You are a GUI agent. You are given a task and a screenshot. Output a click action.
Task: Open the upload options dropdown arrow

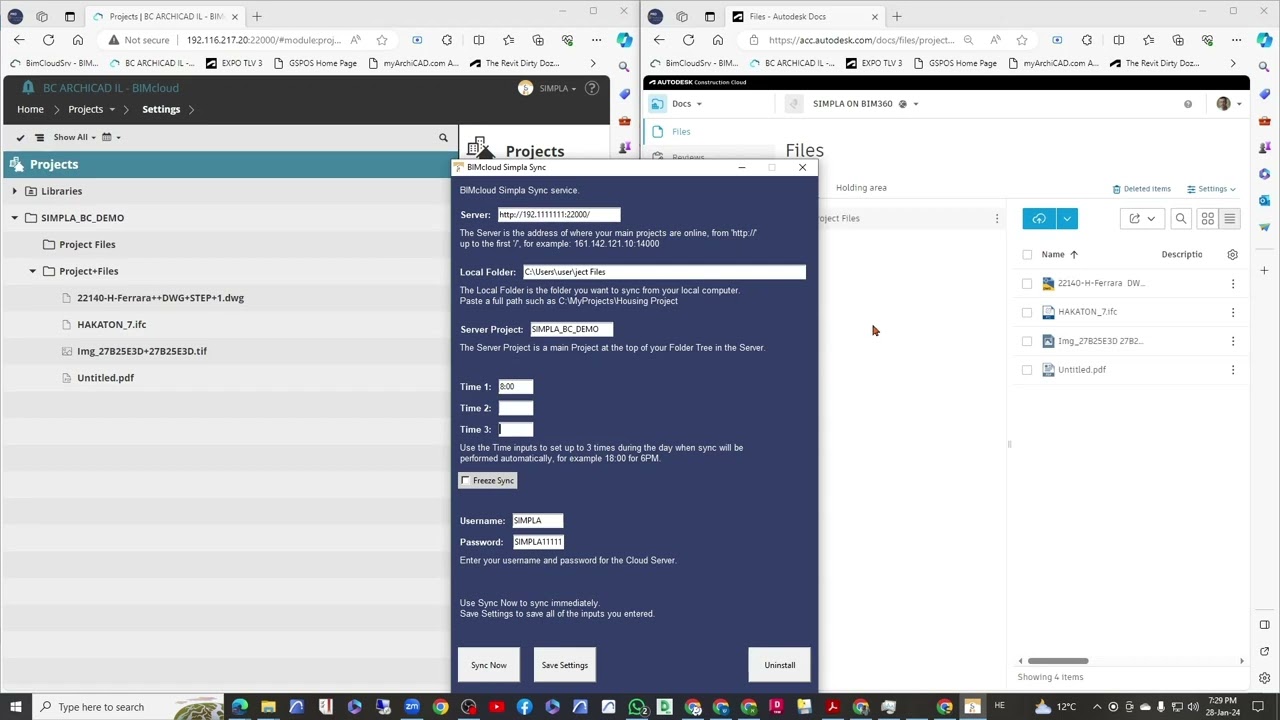[x=1067, y=219]
